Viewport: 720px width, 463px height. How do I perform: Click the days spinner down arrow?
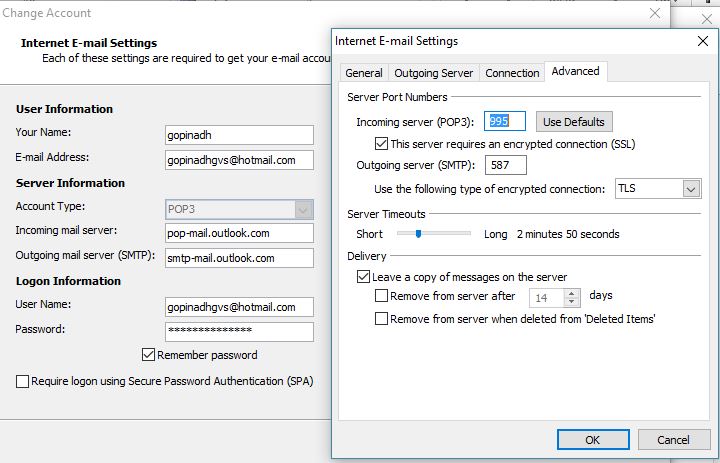(572, 301)
